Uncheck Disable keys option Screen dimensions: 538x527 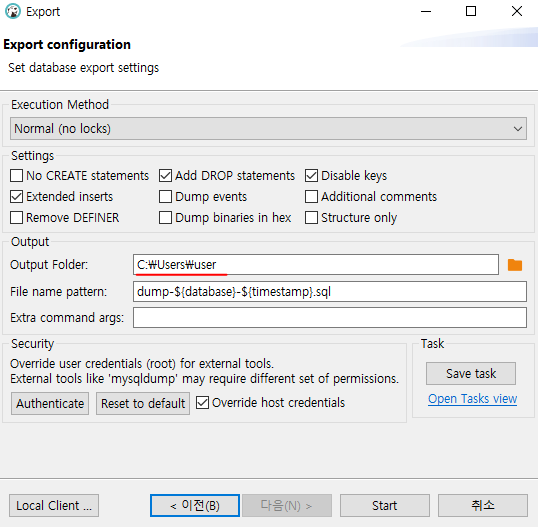point(311,176)
